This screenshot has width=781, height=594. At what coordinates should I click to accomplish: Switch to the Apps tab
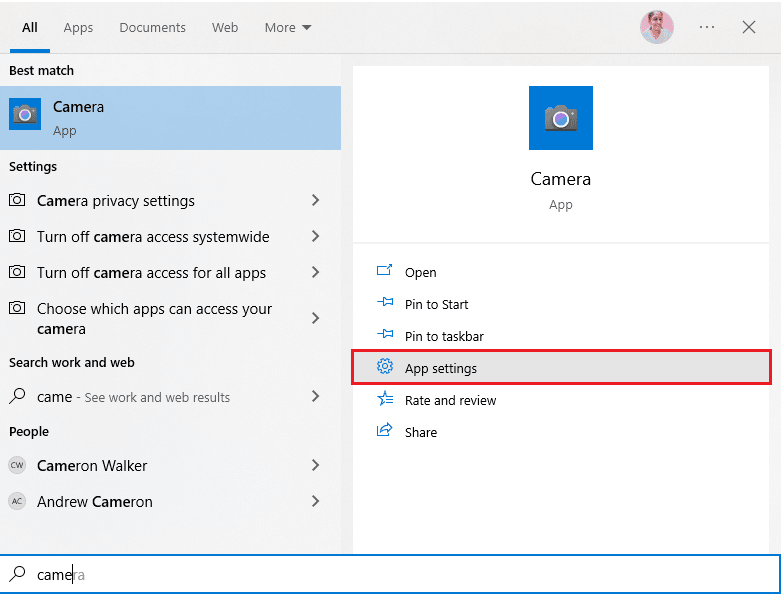pos(78,28)
